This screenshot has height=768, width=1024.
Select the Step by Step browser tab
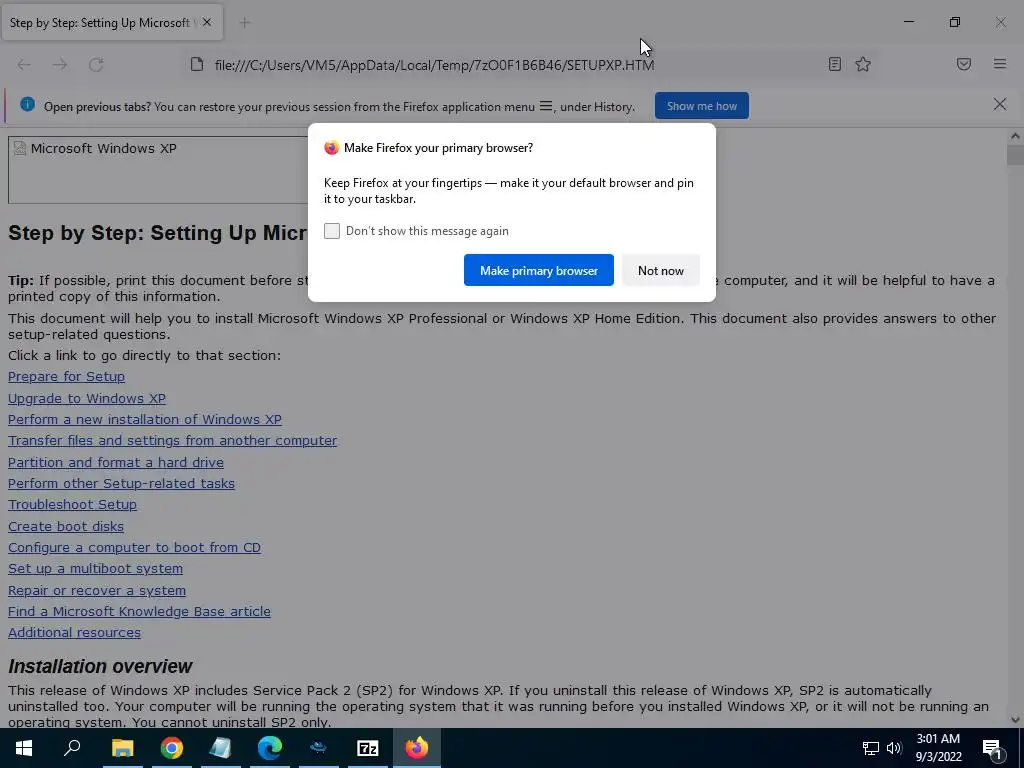point(112,23)
